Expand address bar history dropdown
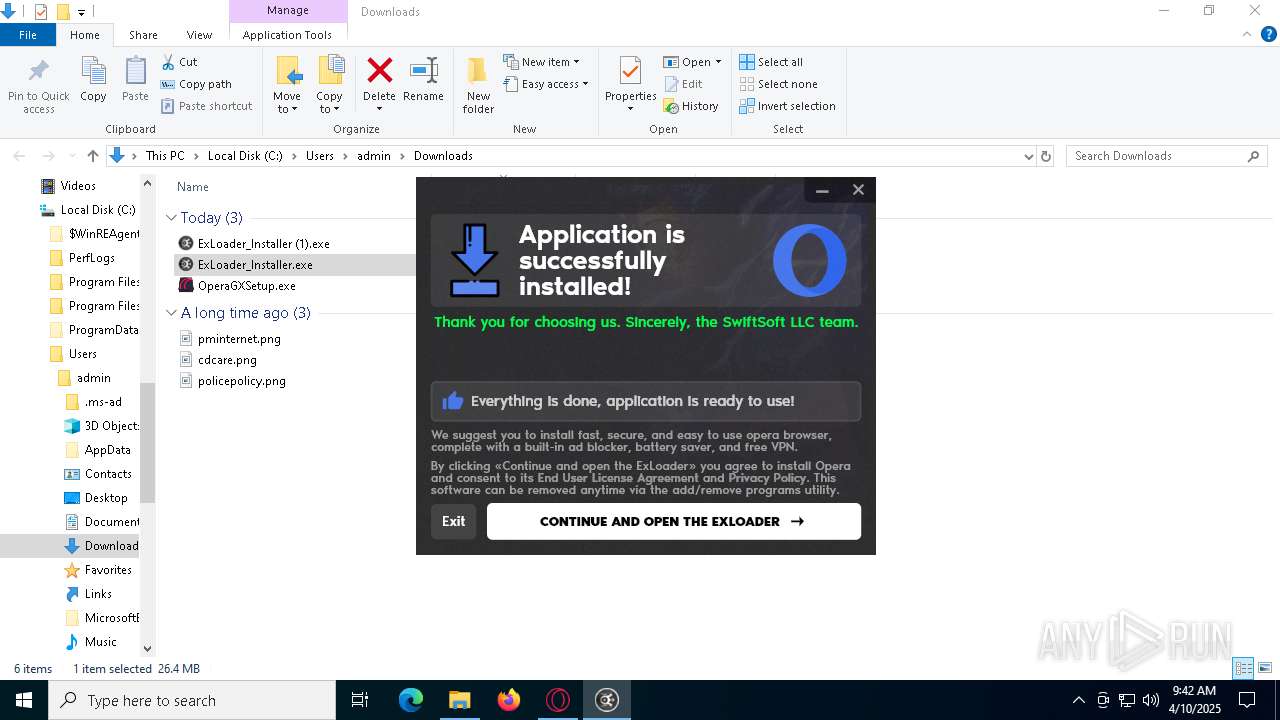This screenshot has width=1280, height=720. [1028, 156]
